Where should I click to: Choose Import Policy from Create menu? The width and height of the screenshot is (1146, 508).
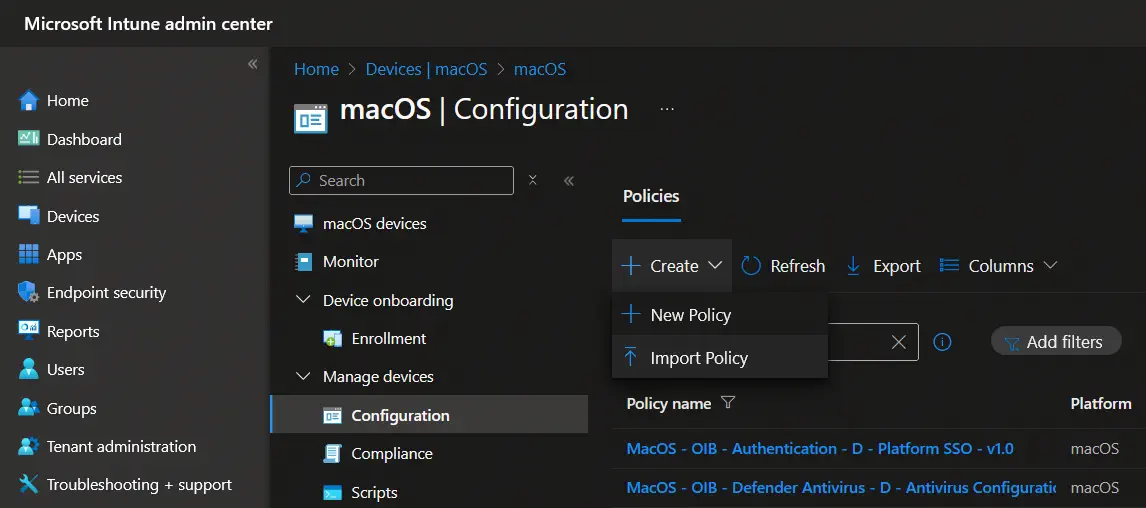click(698, 358)
